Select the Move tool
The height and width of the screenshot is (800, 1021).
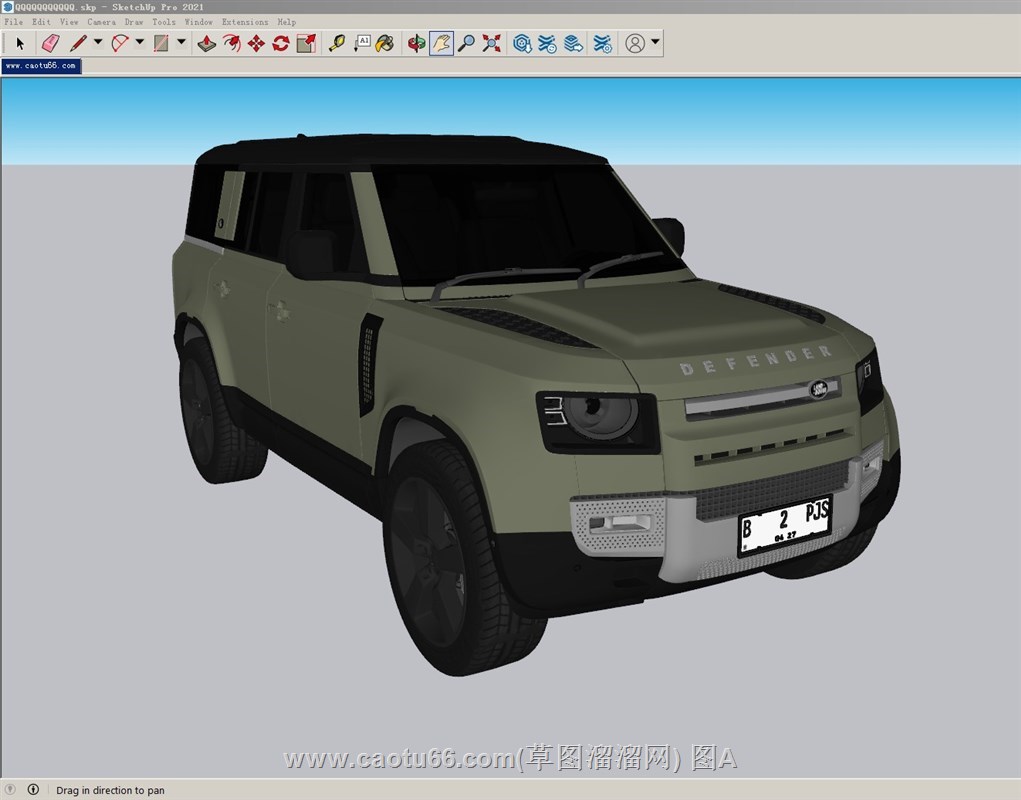[257, 44]
